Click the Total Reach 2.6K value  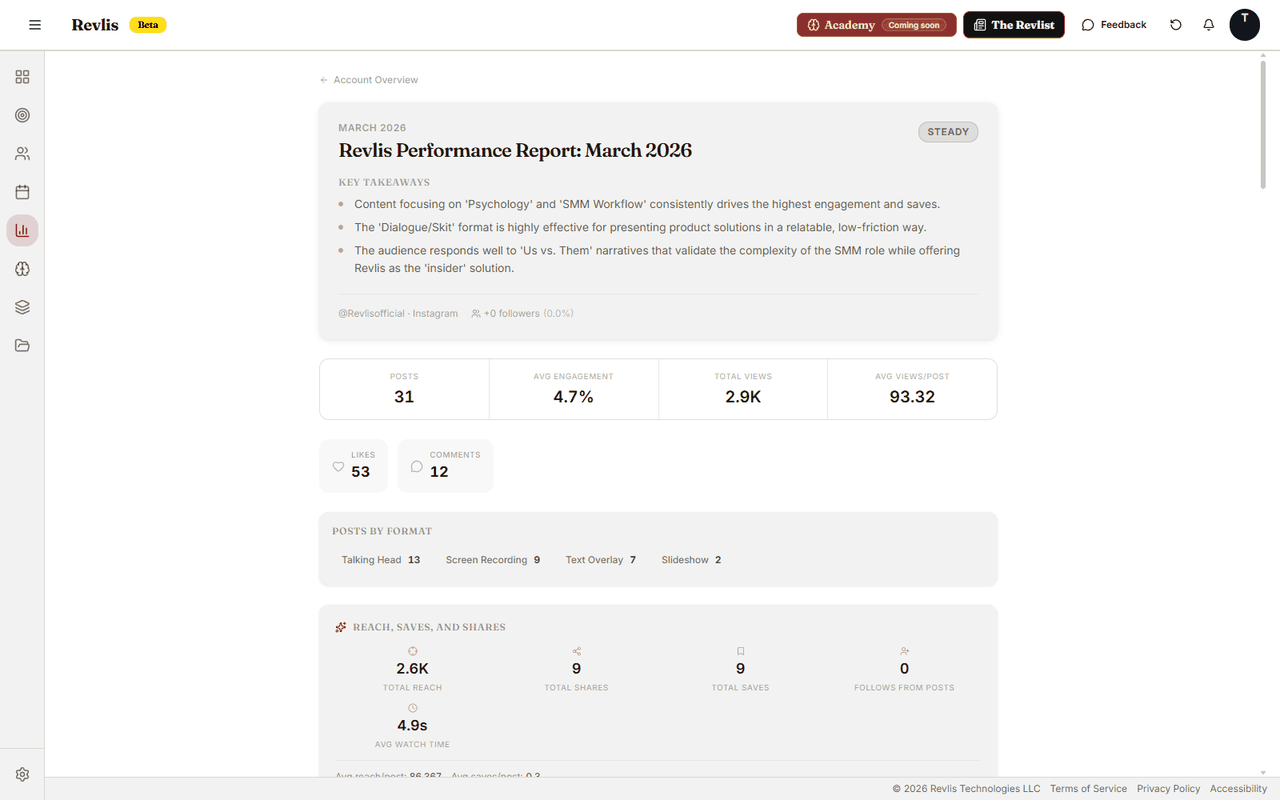[x=412, y=669]
